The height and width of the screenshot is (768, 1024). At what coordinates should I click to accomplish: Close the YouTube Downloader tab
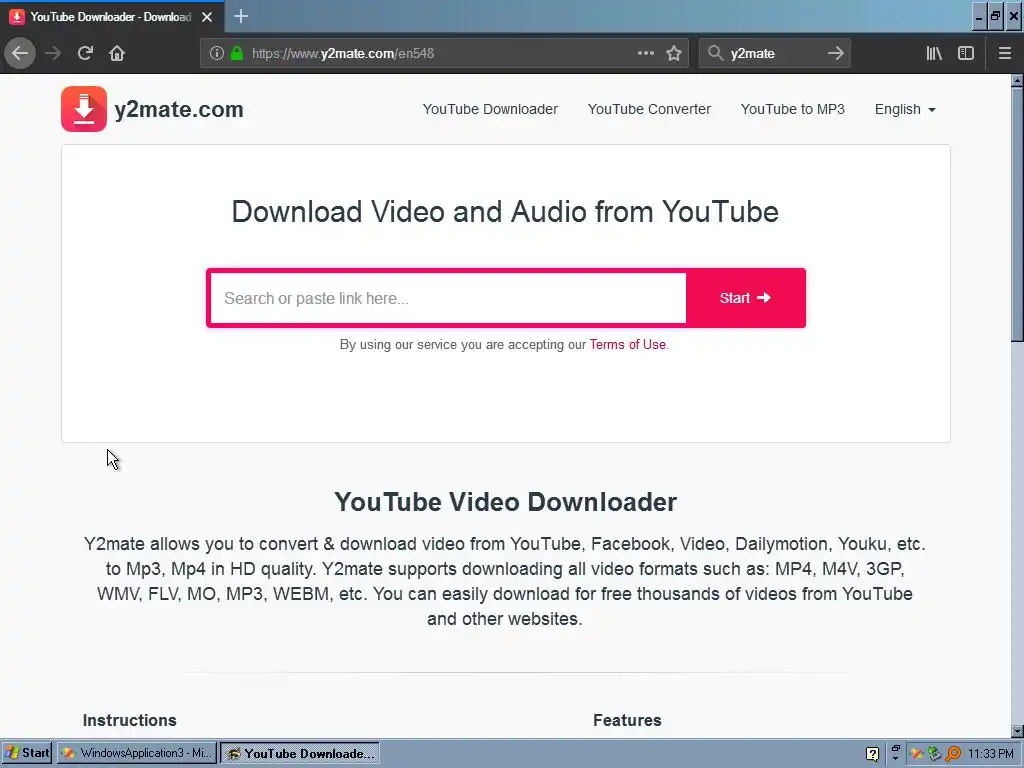click(207, 17)
